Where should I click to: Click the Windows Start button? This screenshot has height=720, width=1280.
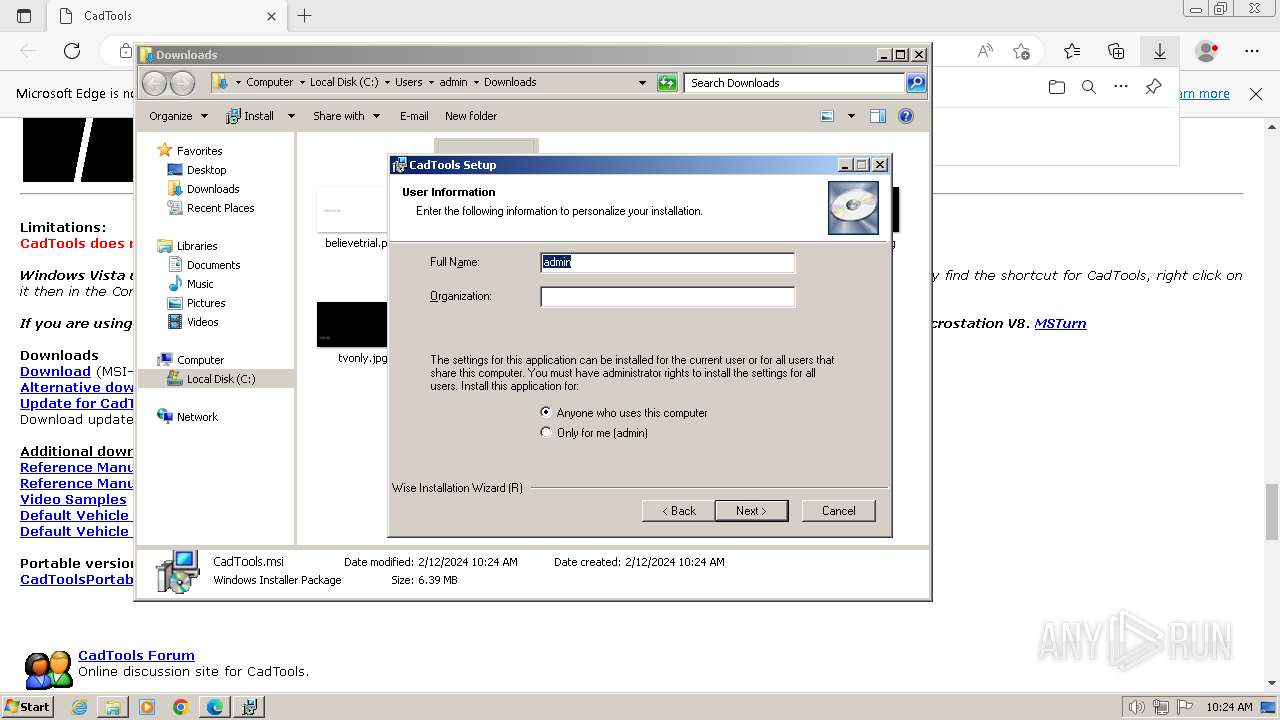28,706
